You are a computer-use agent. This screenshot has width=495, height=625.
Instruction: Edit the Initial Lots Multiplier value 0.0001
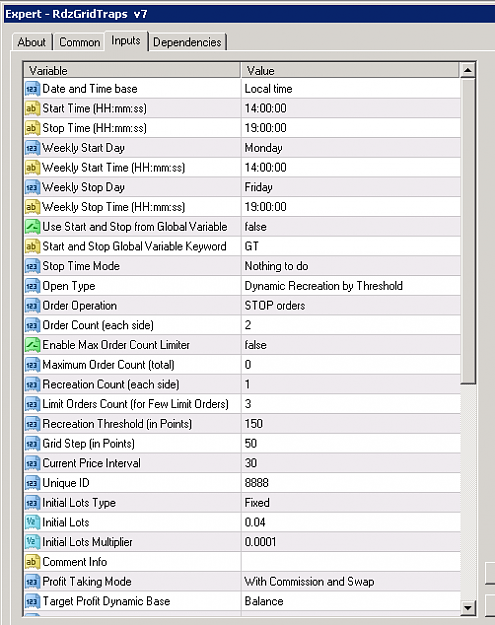pyautogui.click(x=351, y=542)
